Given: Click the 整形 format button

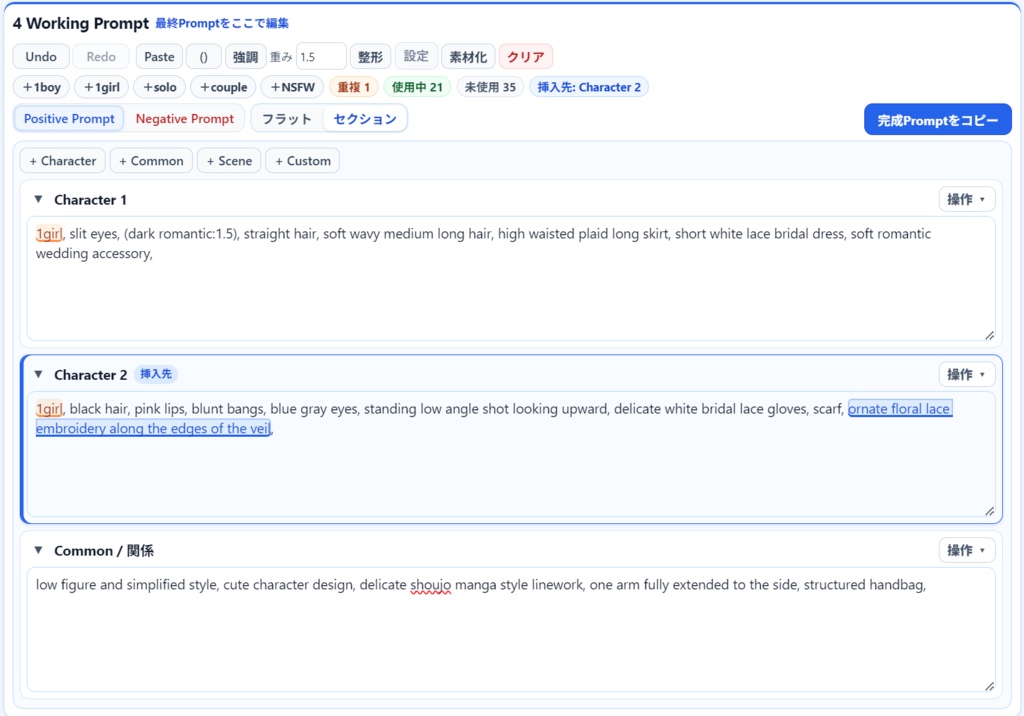Looking at the screenshot, I should coord(370,57).
